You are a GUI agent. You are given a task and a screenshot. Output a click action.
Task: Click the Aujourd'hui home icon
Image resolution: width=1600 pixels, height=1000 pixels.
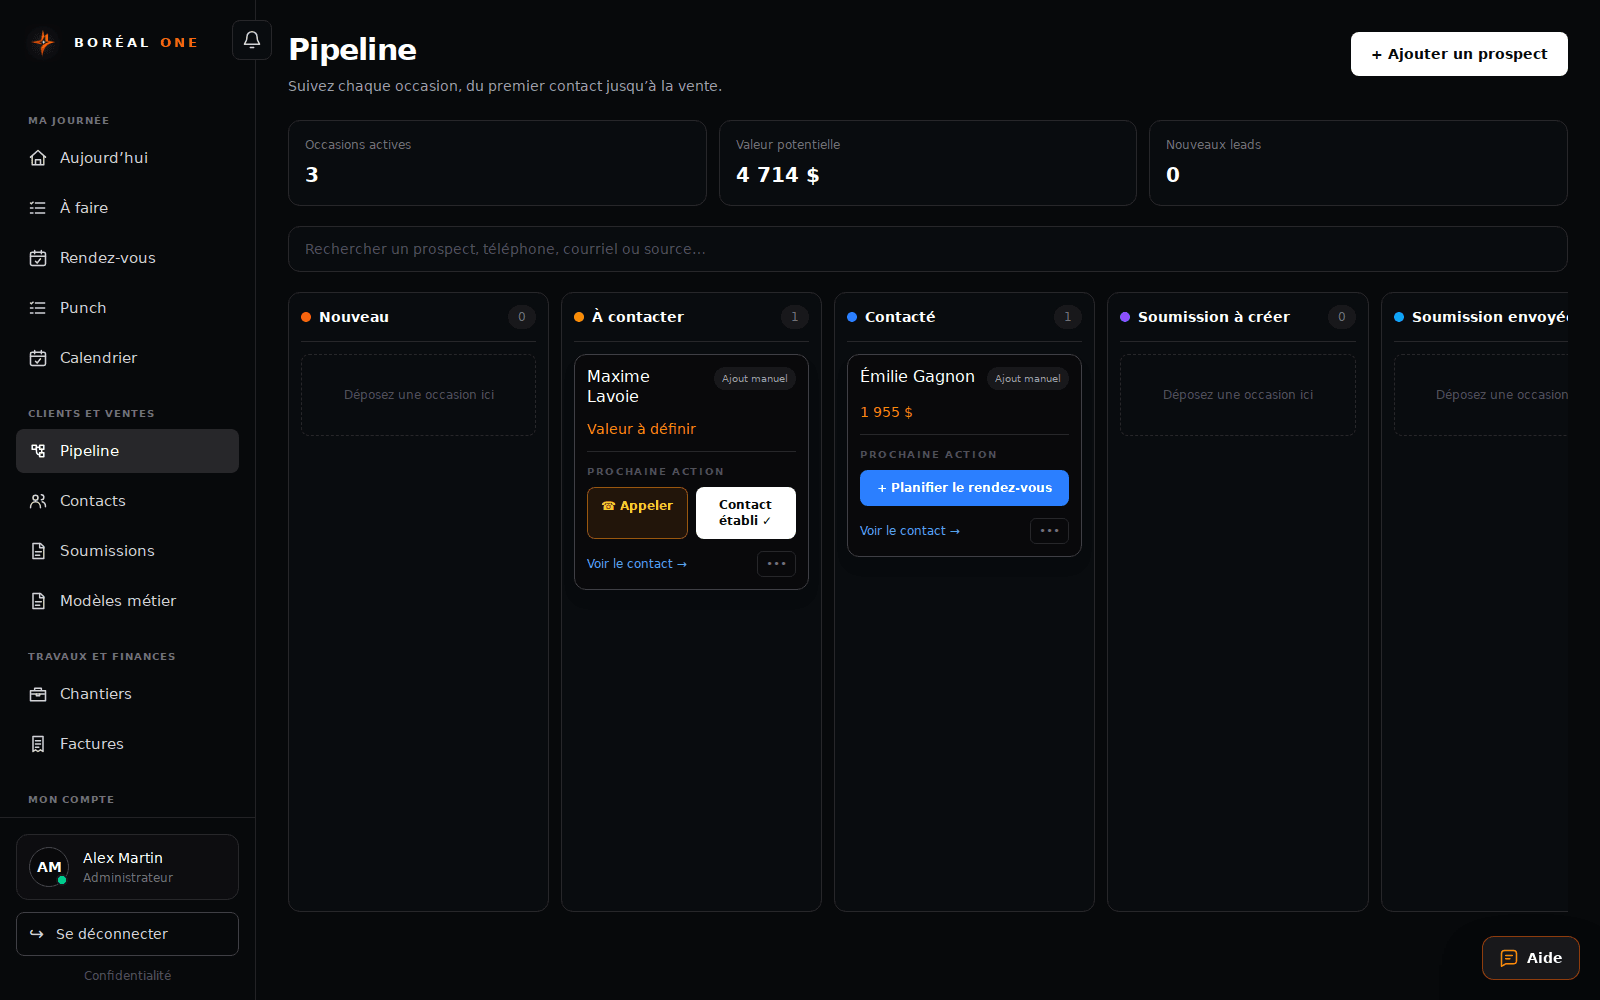[x=38, y=158]
